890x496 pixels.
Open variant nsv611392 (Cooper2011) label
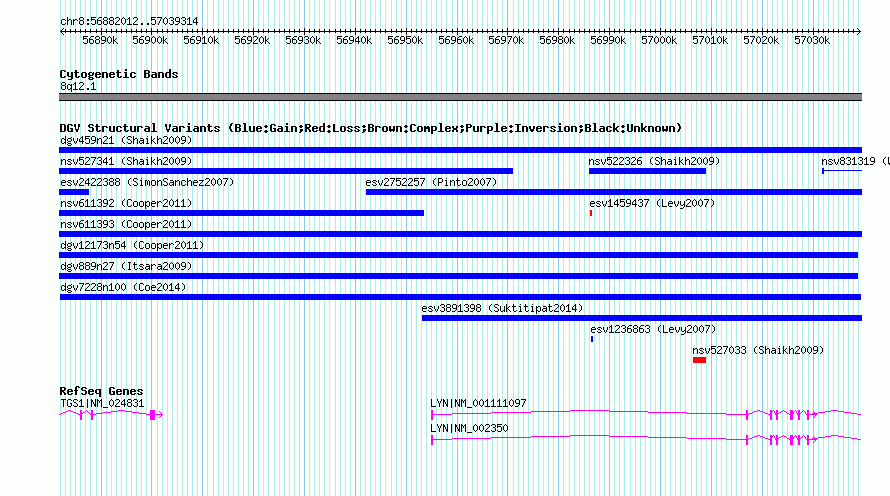point(126,203)
